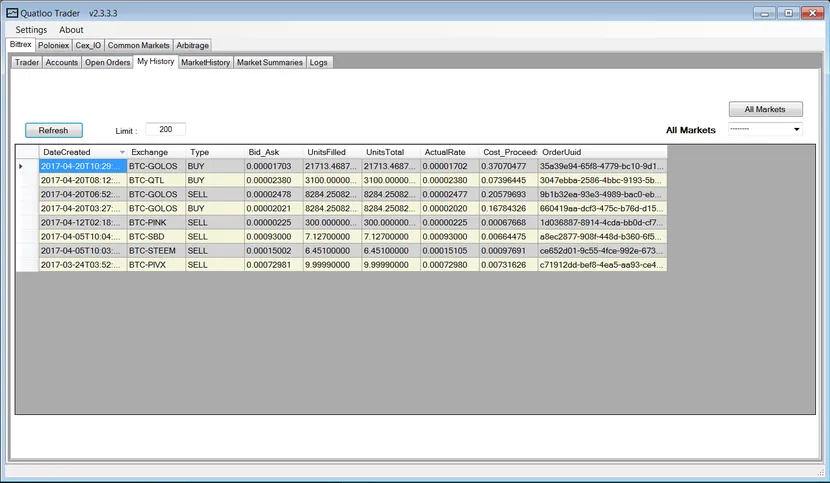Switch to the Cex_IO exchange tab

pos(88,46)
